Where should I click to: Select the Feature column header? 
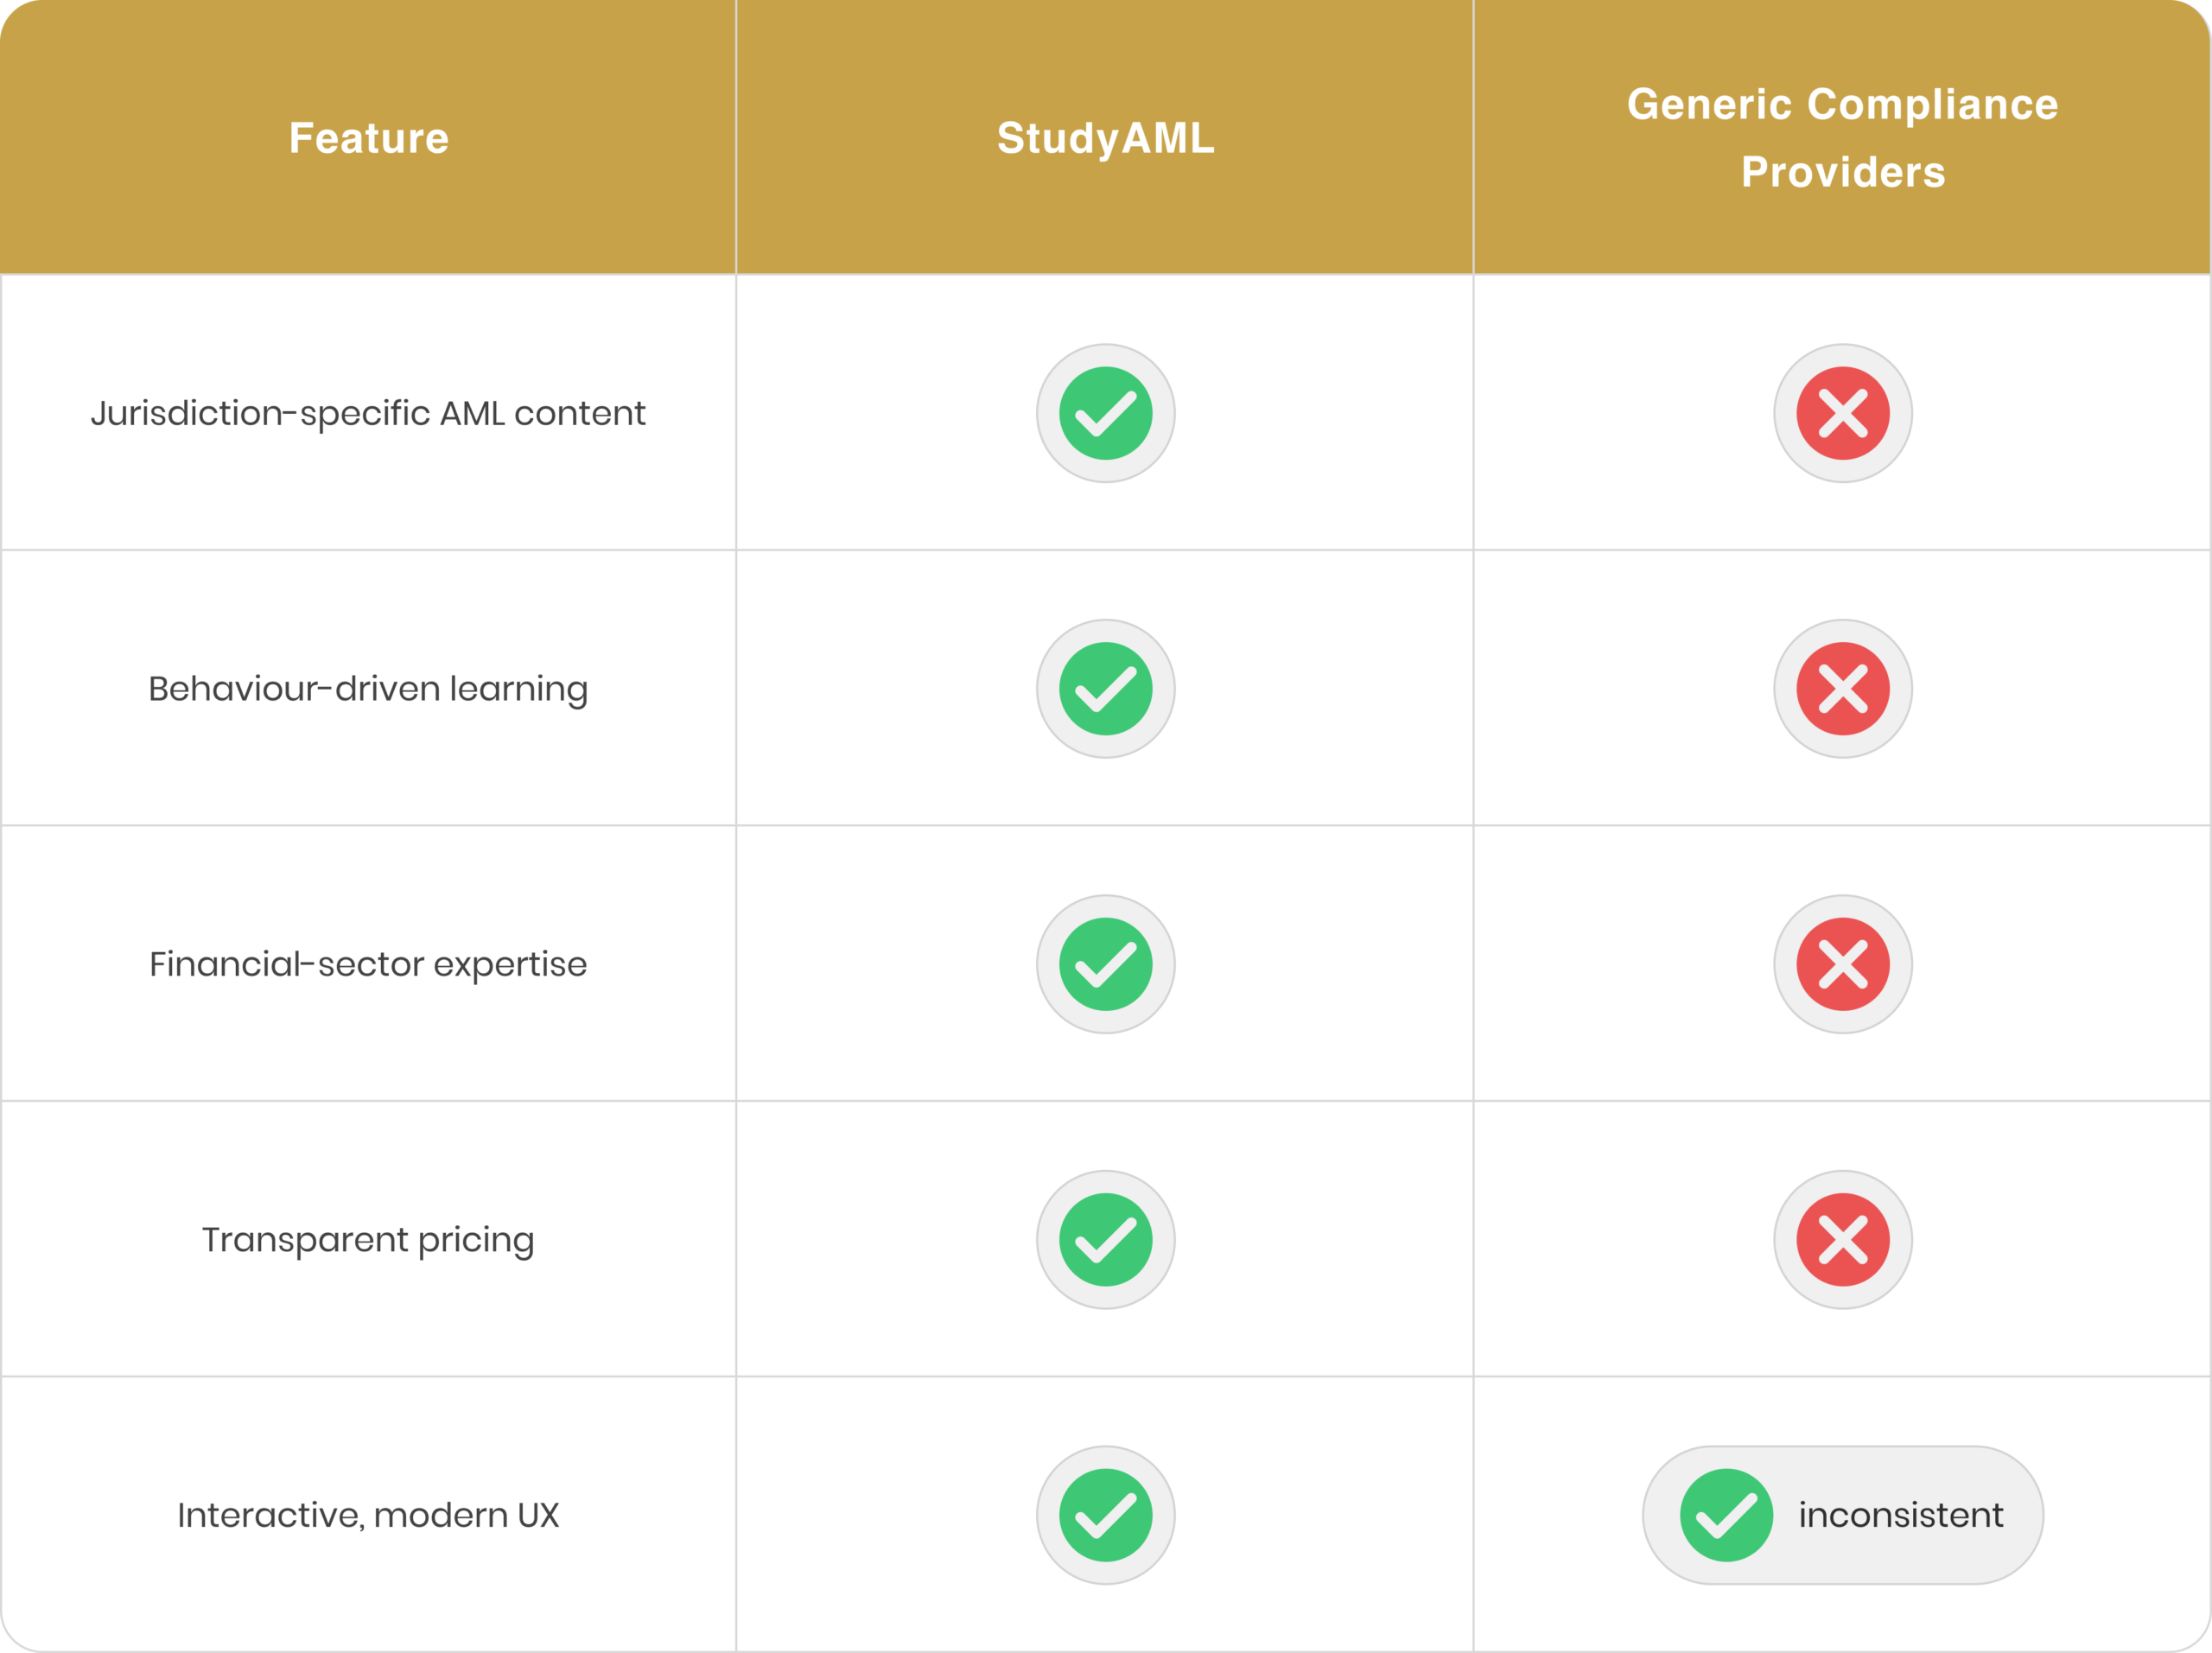click(369, 138)
